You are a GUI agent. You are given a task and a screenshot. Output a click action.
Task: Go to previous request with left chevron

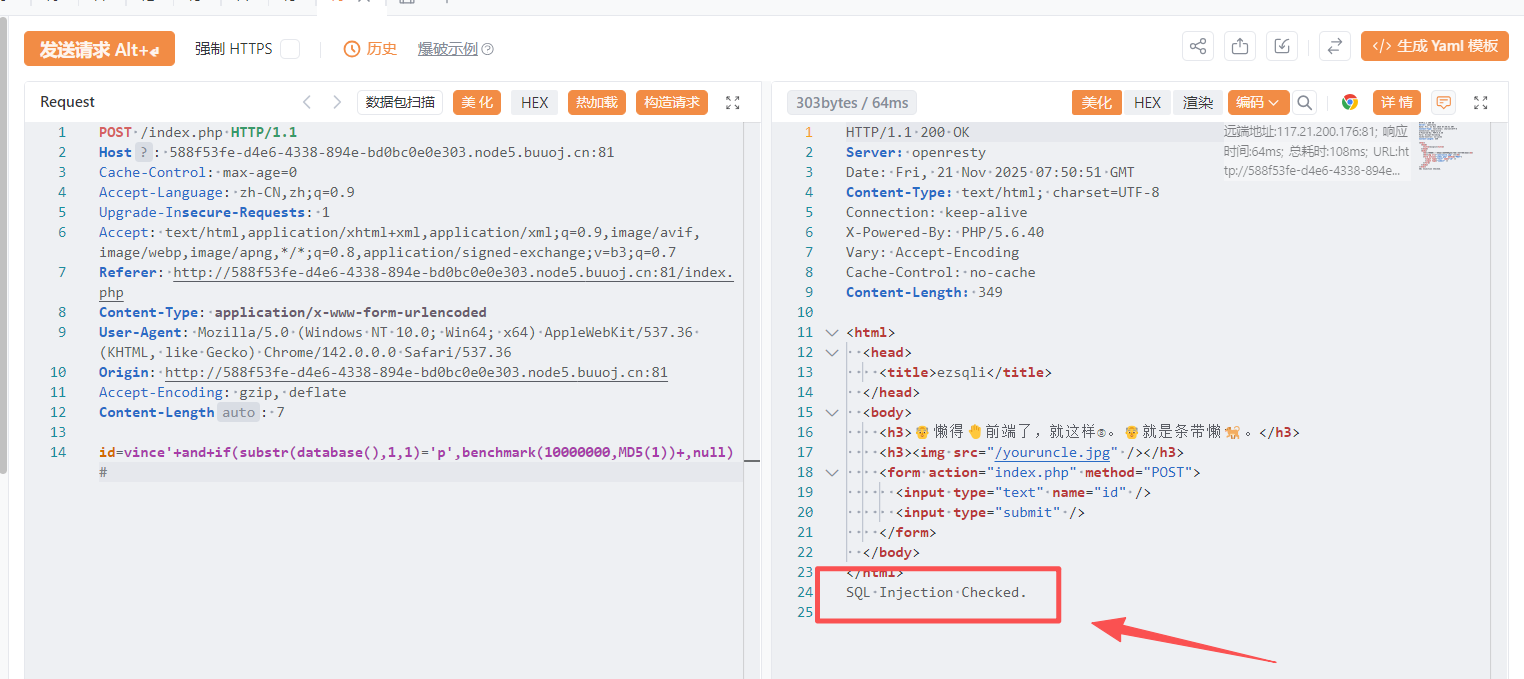(307, 102)
